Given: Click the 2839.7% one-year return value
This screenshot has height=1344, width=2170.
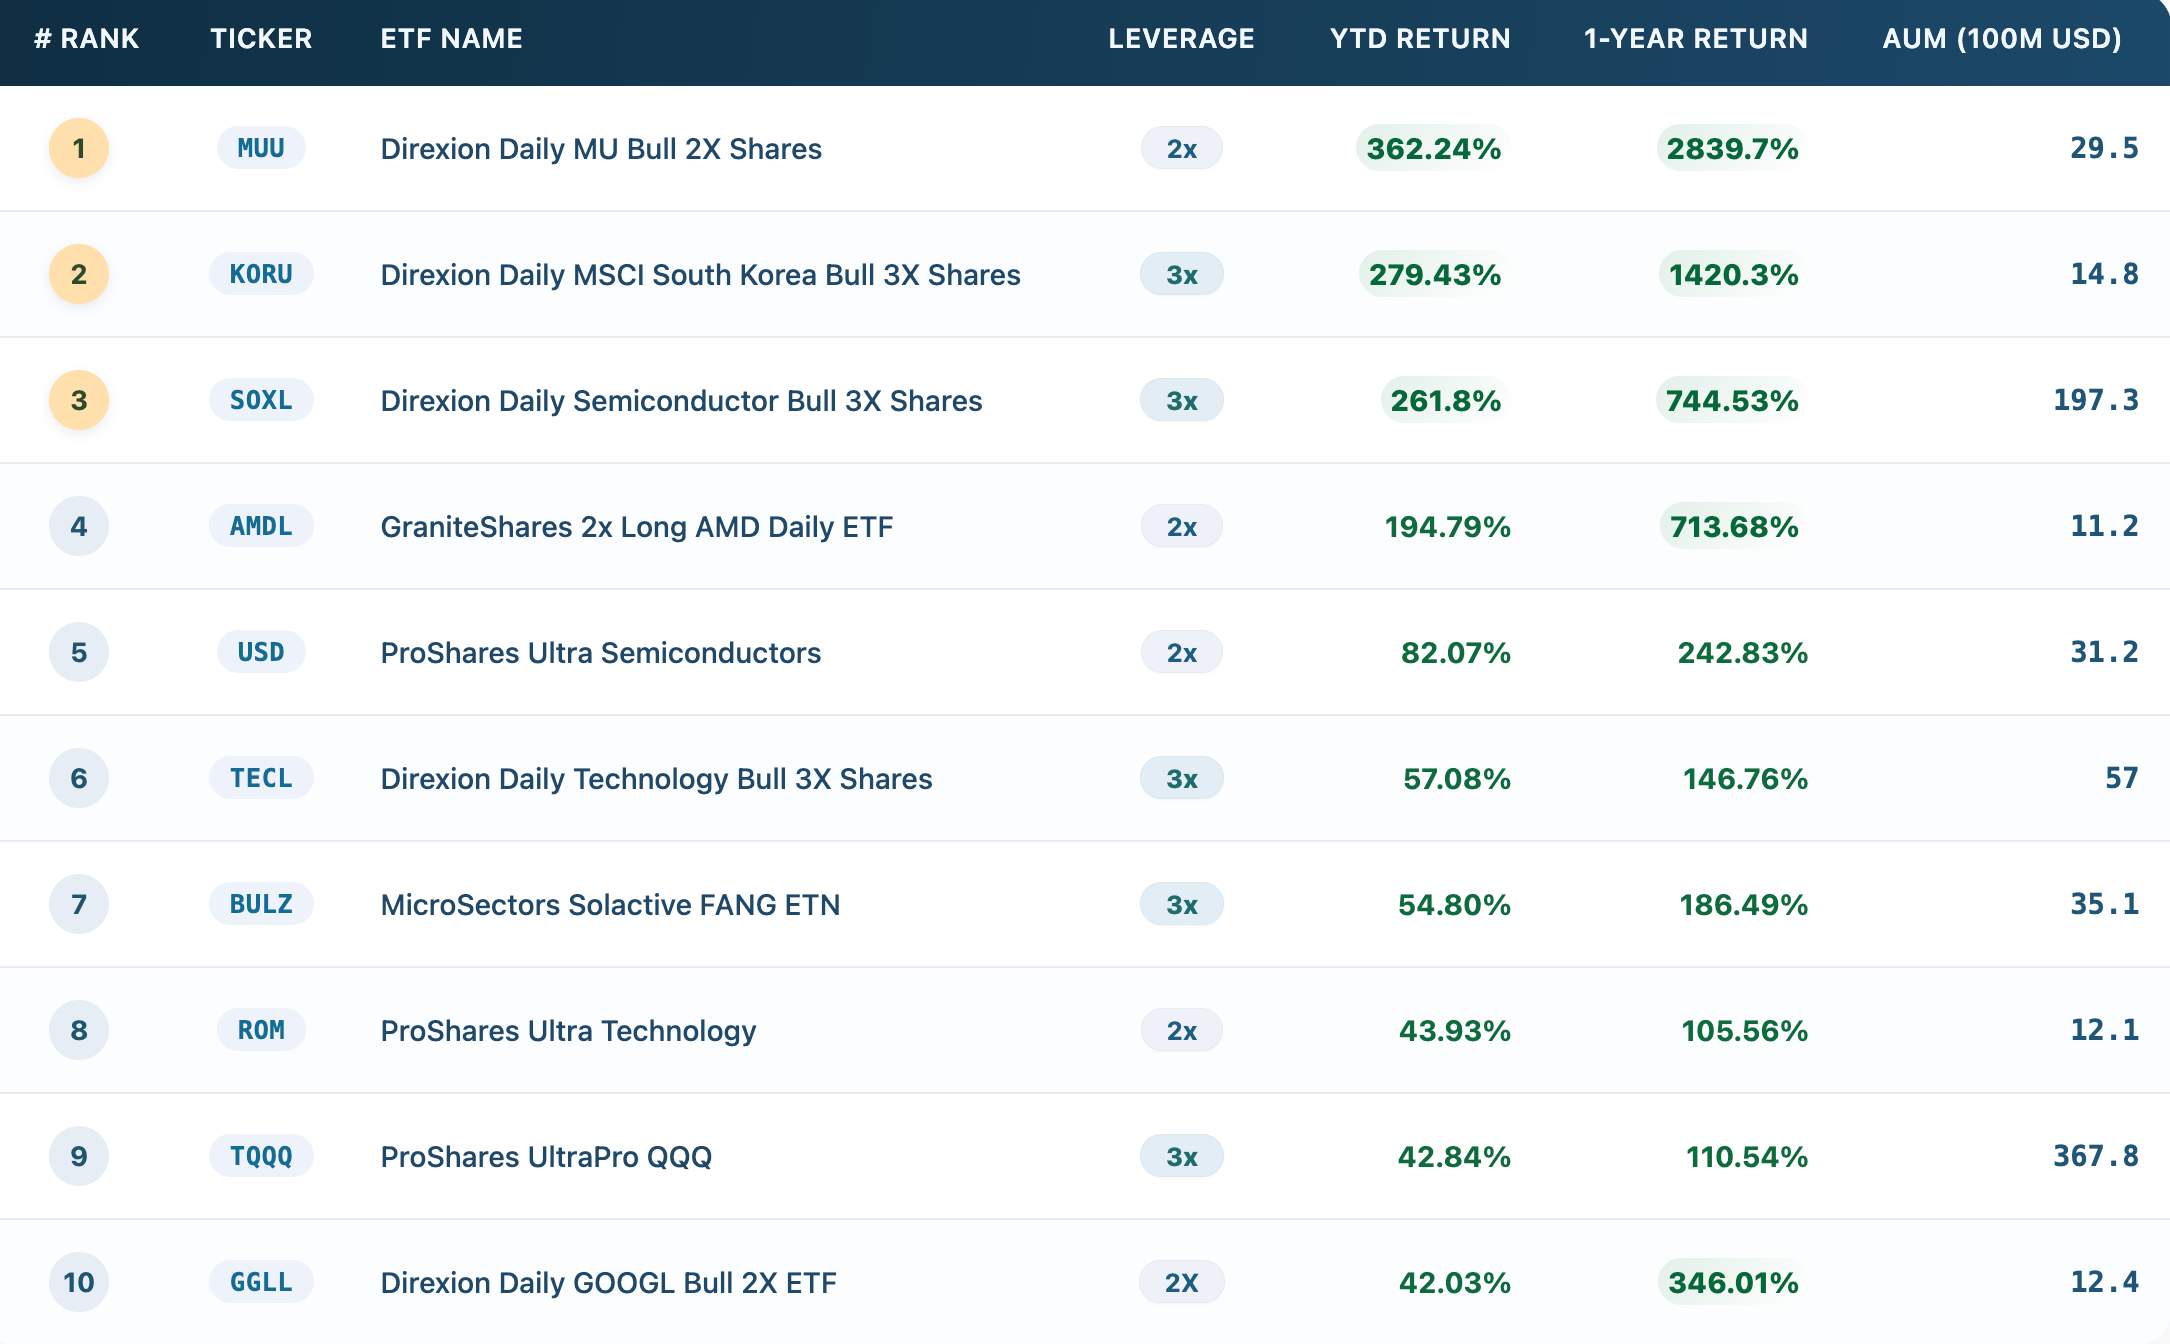Looking at the screenshot, I should (1732, 149).
